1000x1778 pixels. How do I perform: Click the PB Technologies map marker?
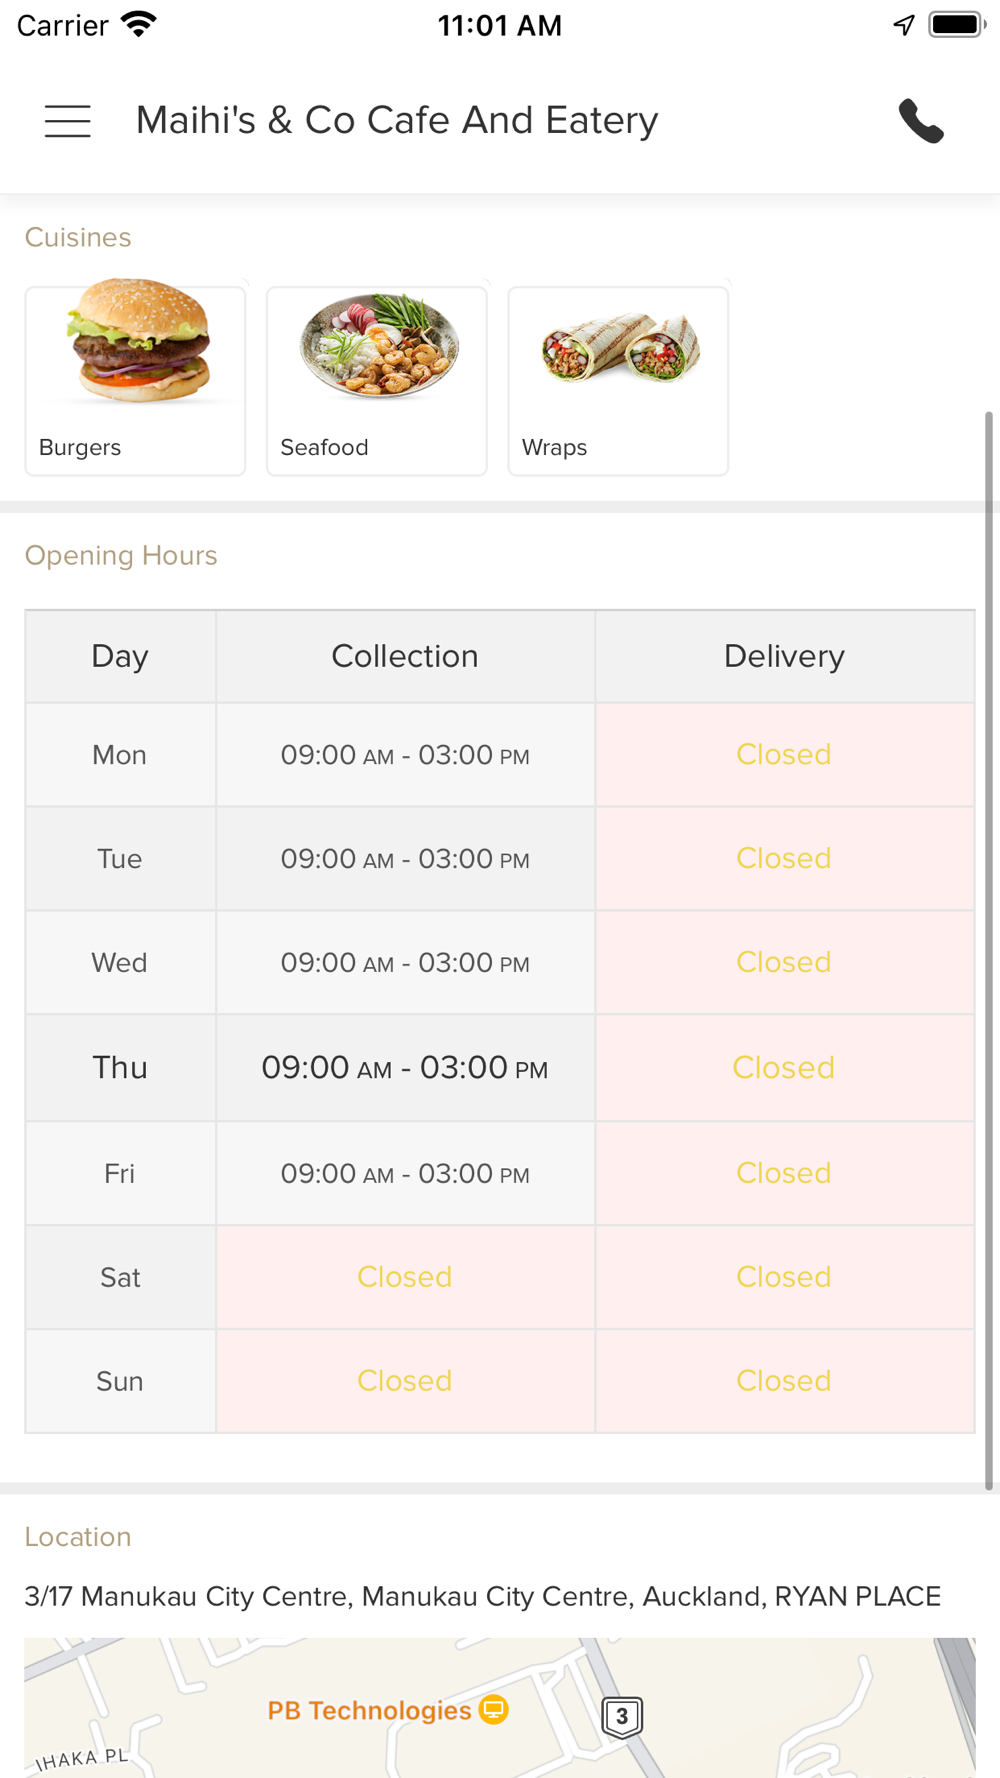click(493, 1709)
